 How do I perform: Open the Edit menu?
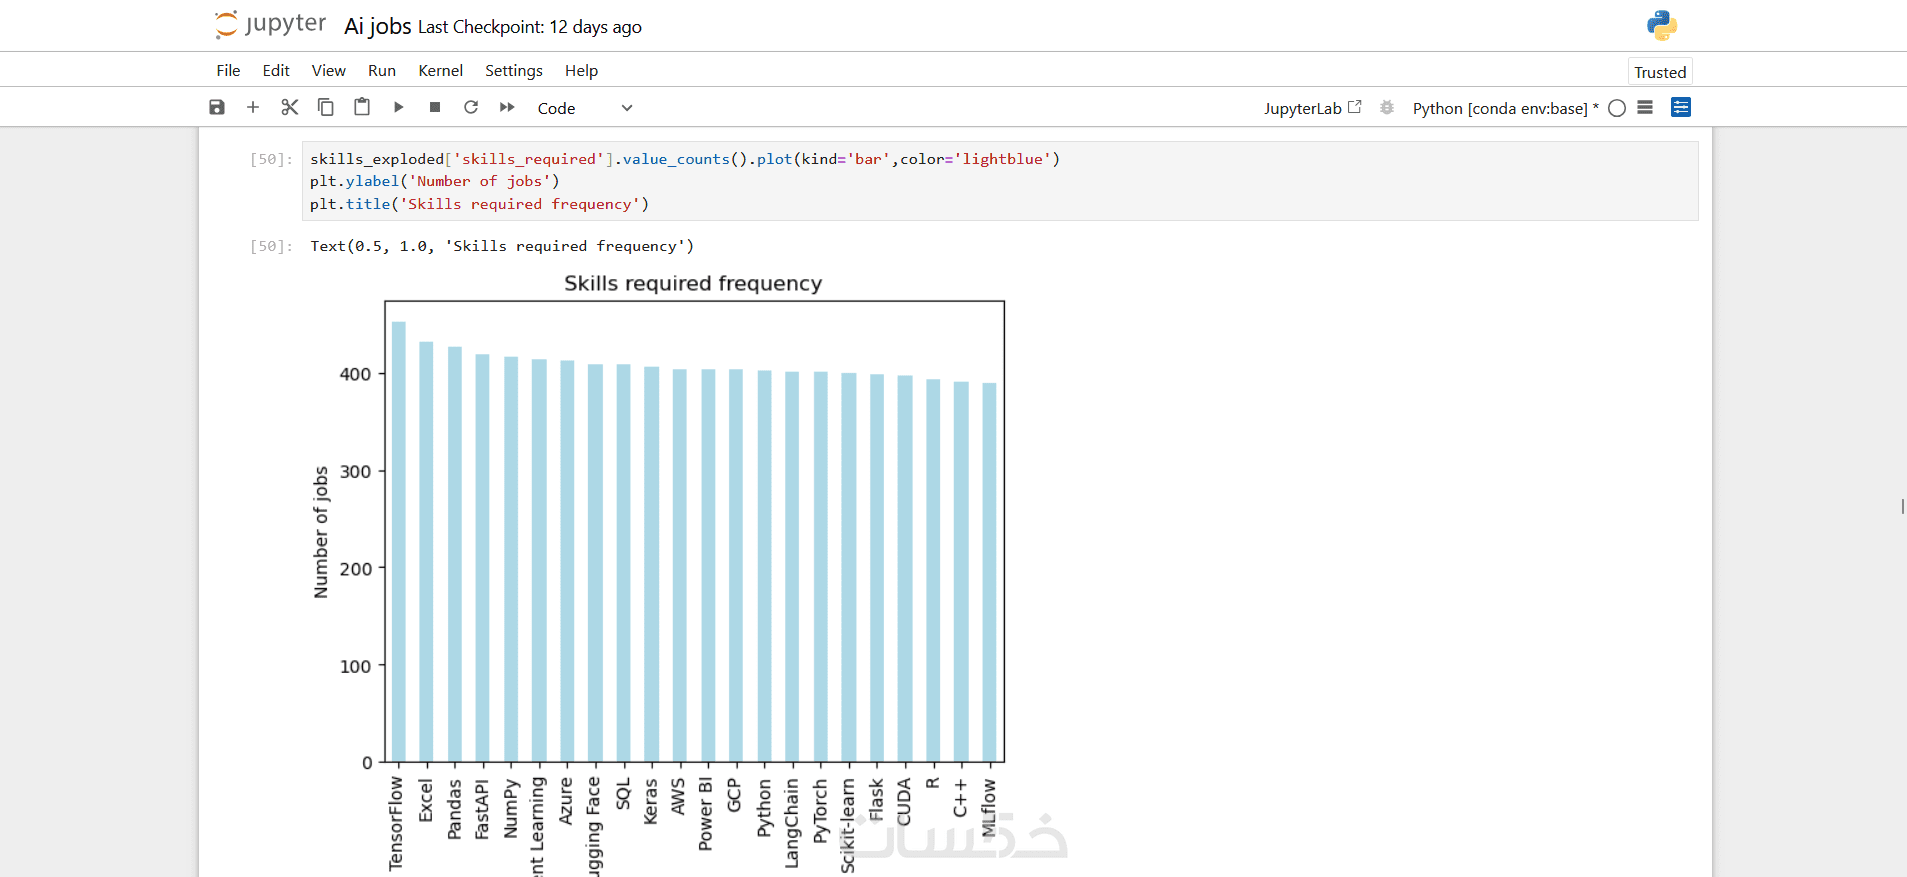click(x=276, y=70)
